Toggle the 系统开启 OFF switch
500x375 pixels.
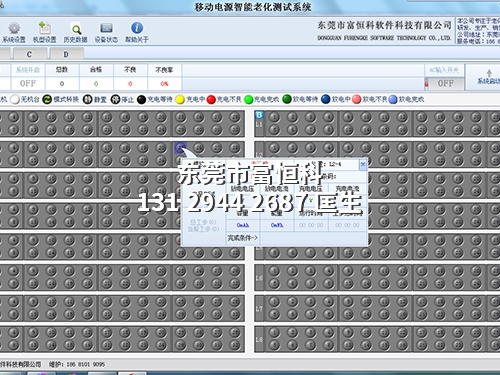28,83
